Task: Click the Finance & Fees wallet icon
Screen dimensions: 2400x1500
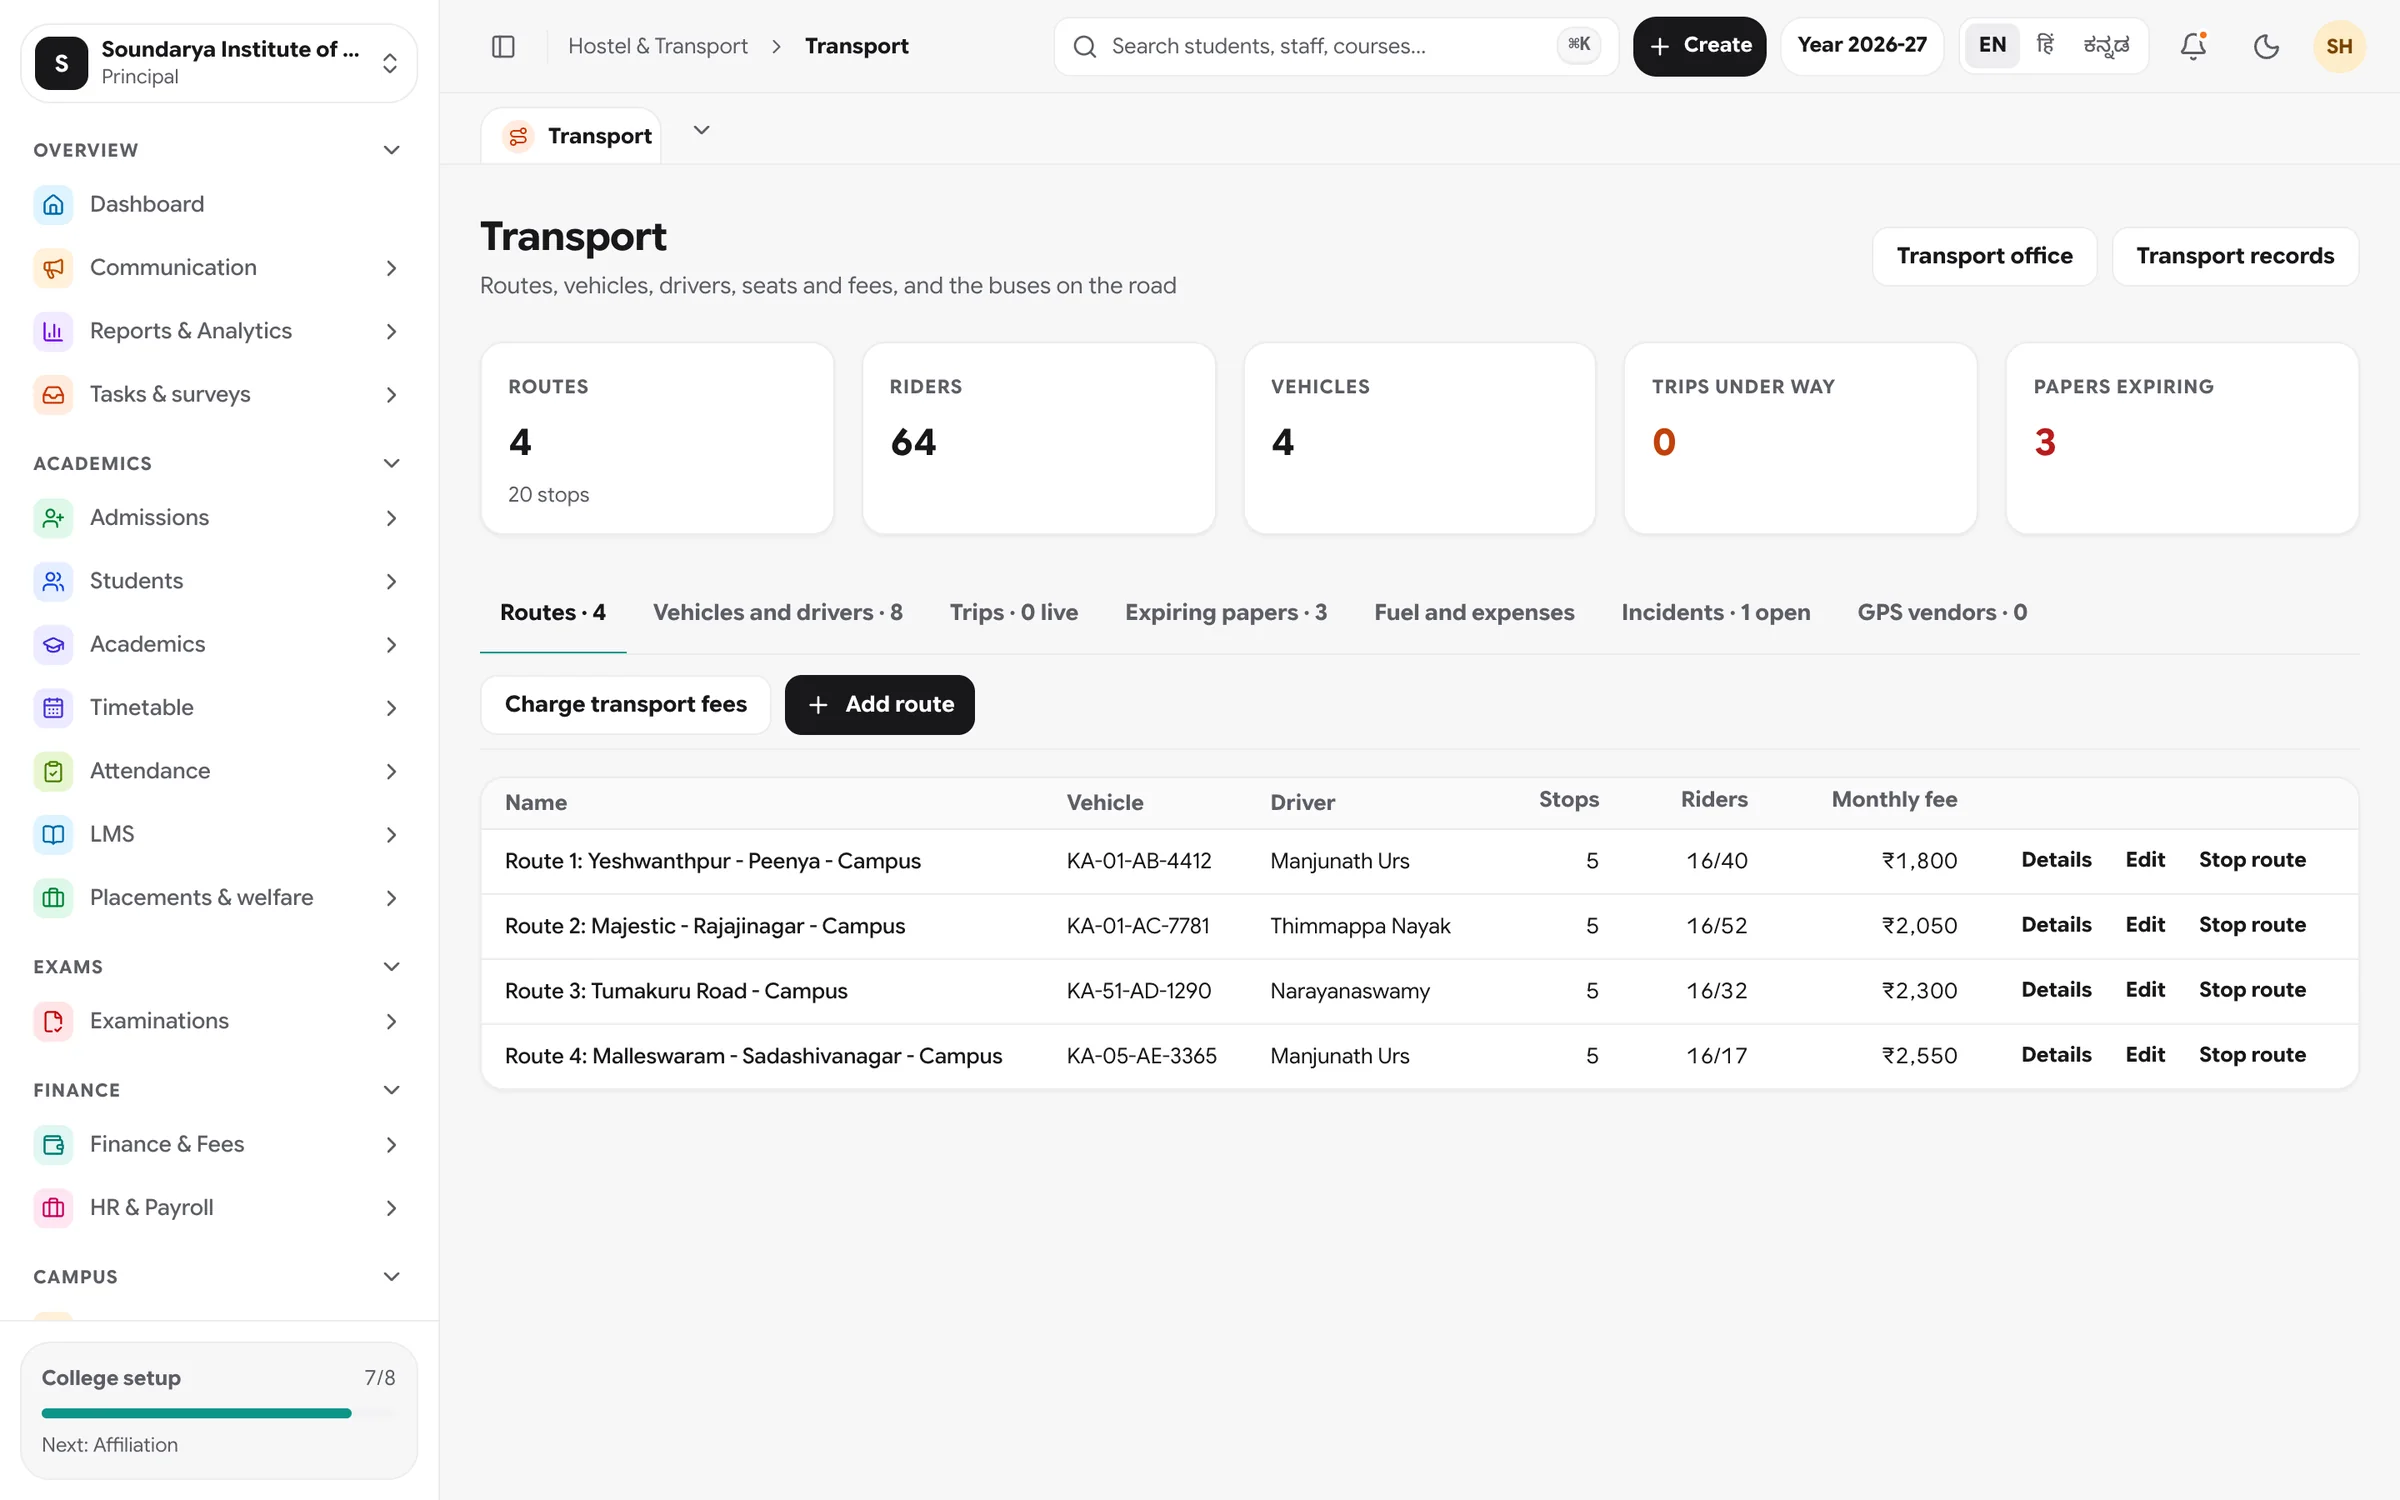Action: 53,1144
